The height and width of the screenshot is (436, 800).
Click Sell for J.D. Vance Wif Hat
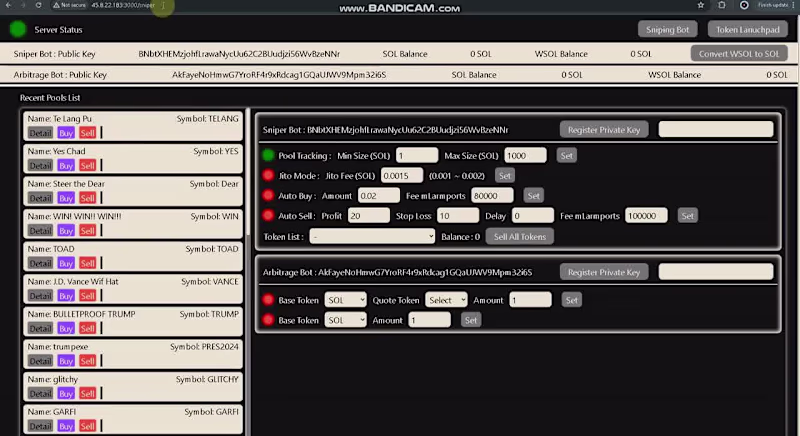[88, 296]
